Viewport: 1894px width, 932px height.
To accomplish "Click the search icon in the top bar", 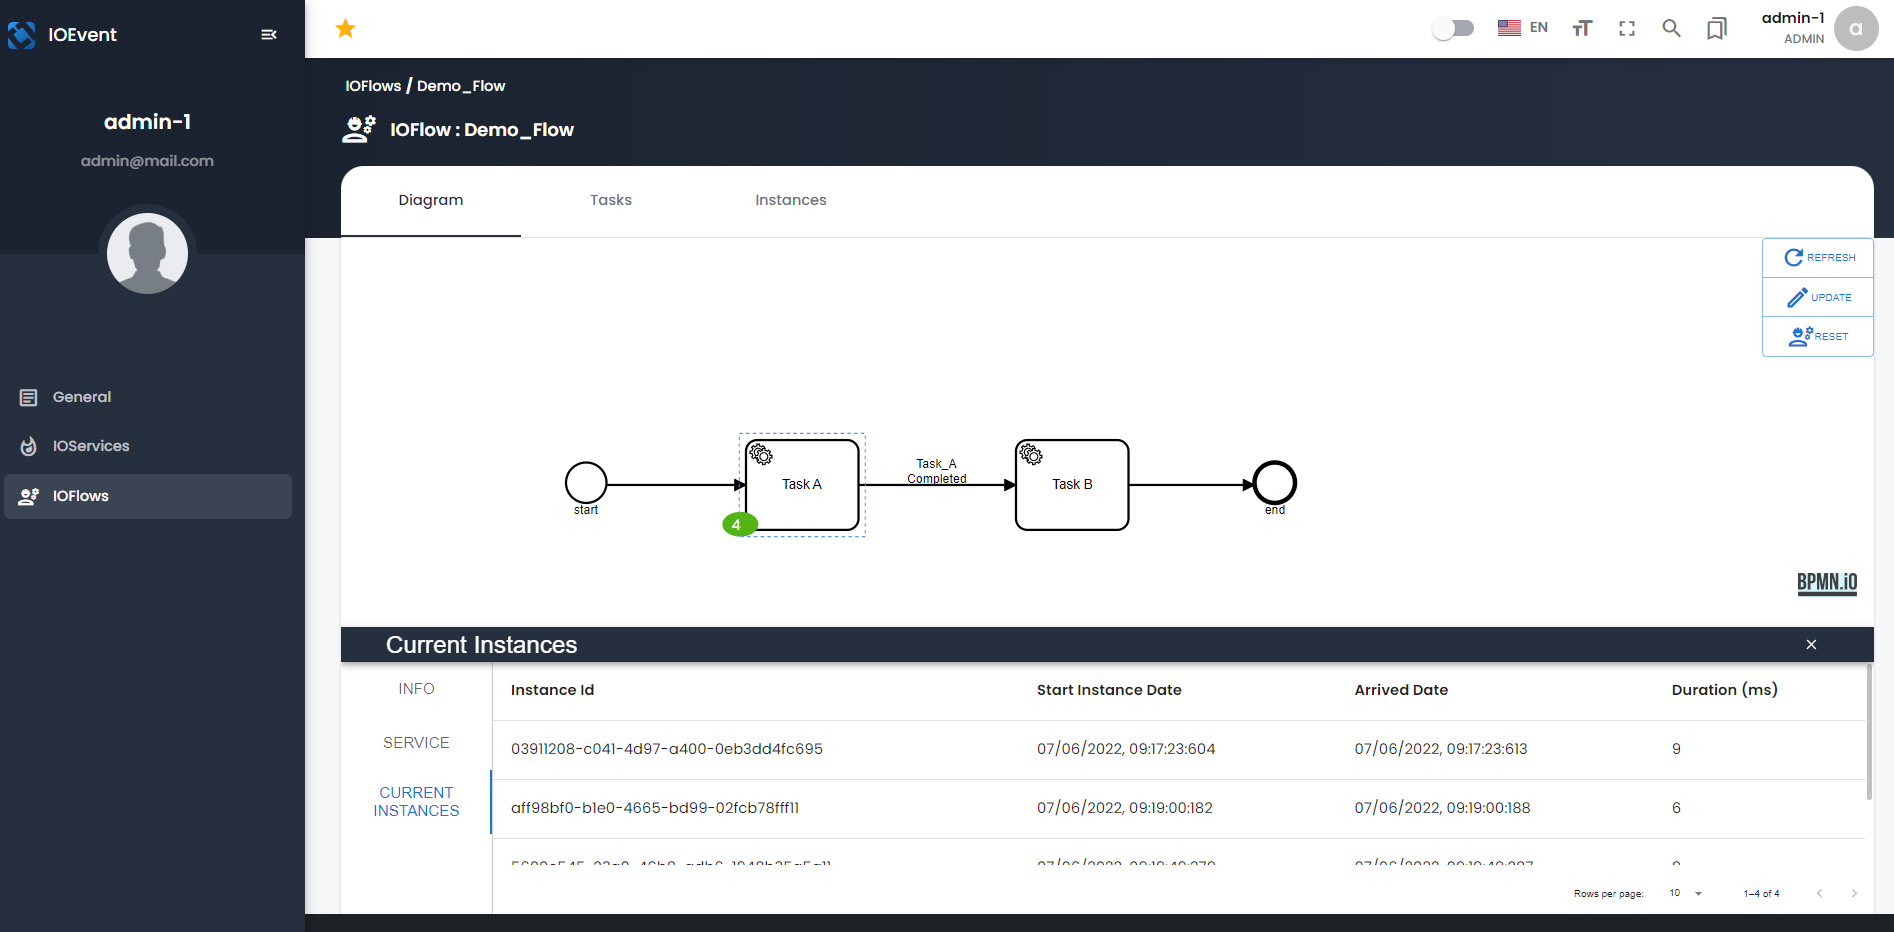I will pos(1671,28).
